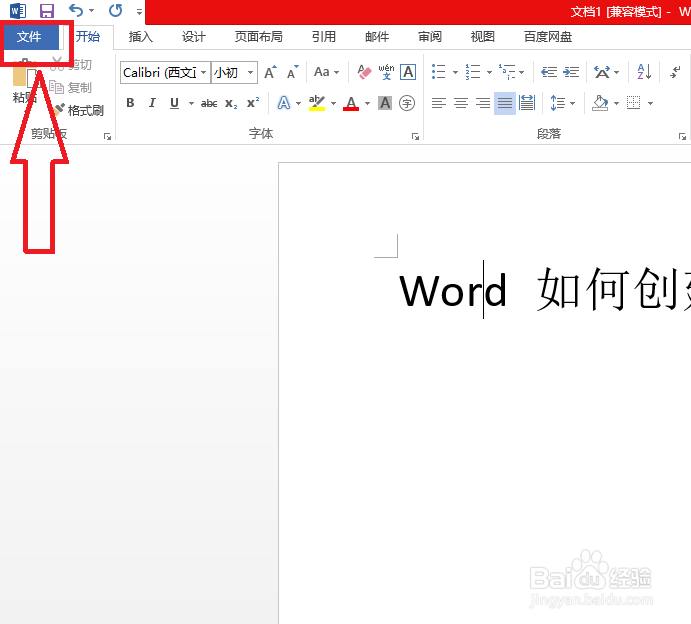Click Align Left icon
691x624 pixels.
coord(438,104)
